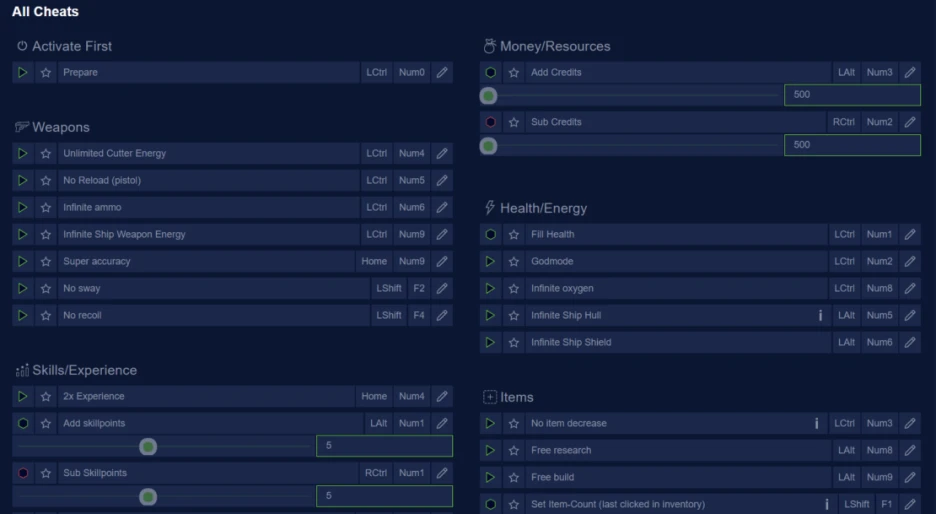The image size is (936, 514).
Task: Click the star icon for Infinite ammo
Action: coord(46,207)
